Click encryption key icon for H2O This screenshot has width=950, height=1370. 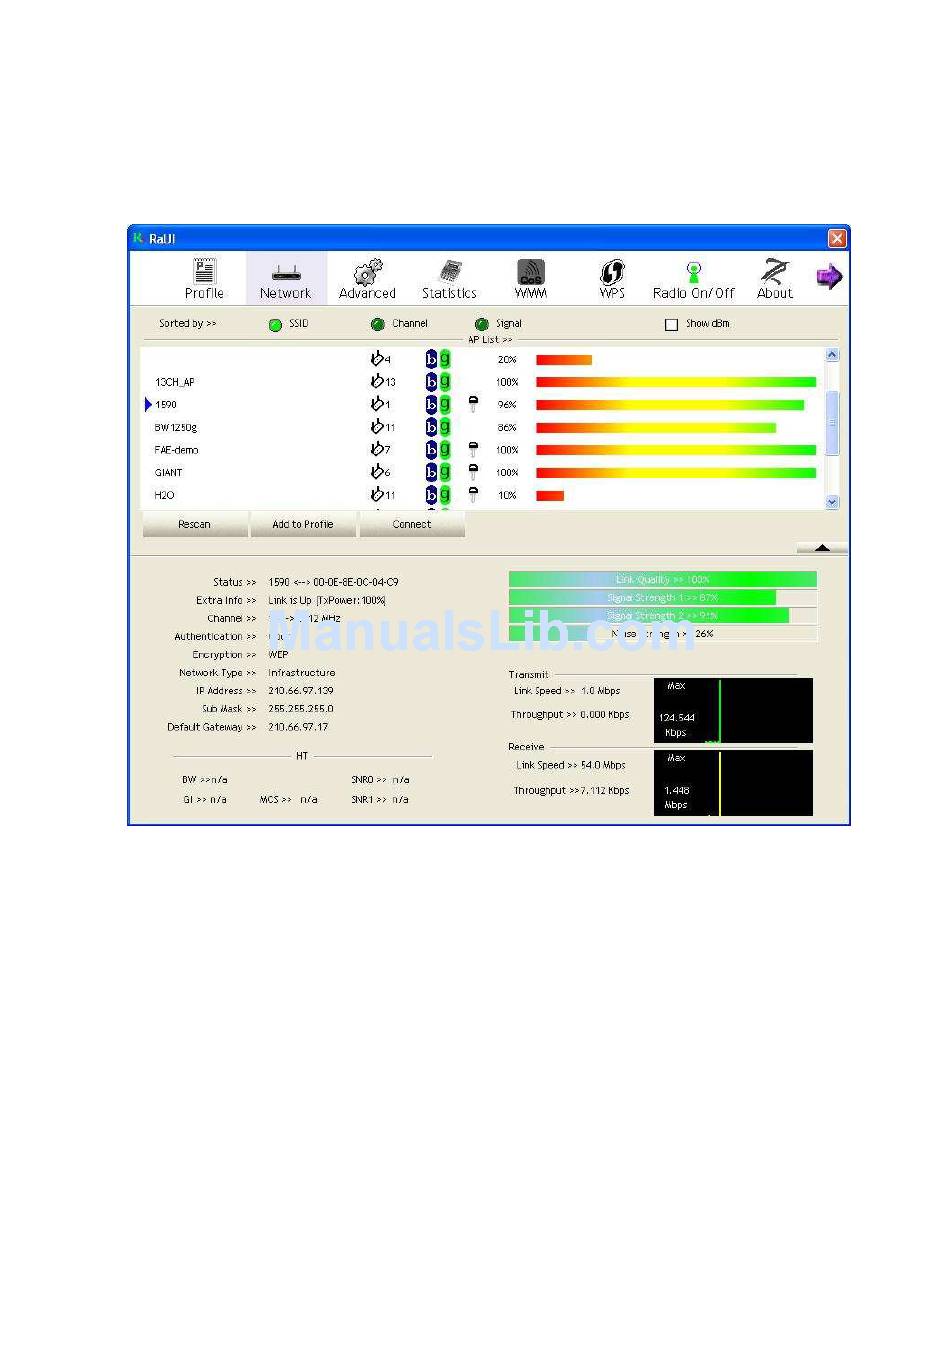coord(473,494)
